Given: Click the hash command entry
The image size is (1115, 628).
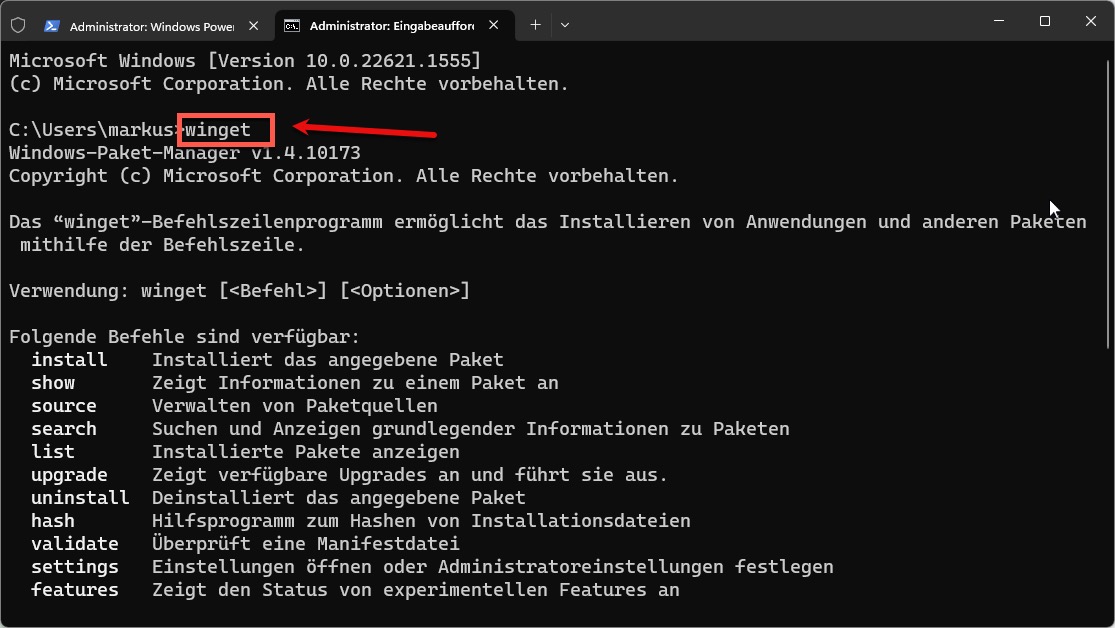Looking at the screenshot, I should click(52, 520).
